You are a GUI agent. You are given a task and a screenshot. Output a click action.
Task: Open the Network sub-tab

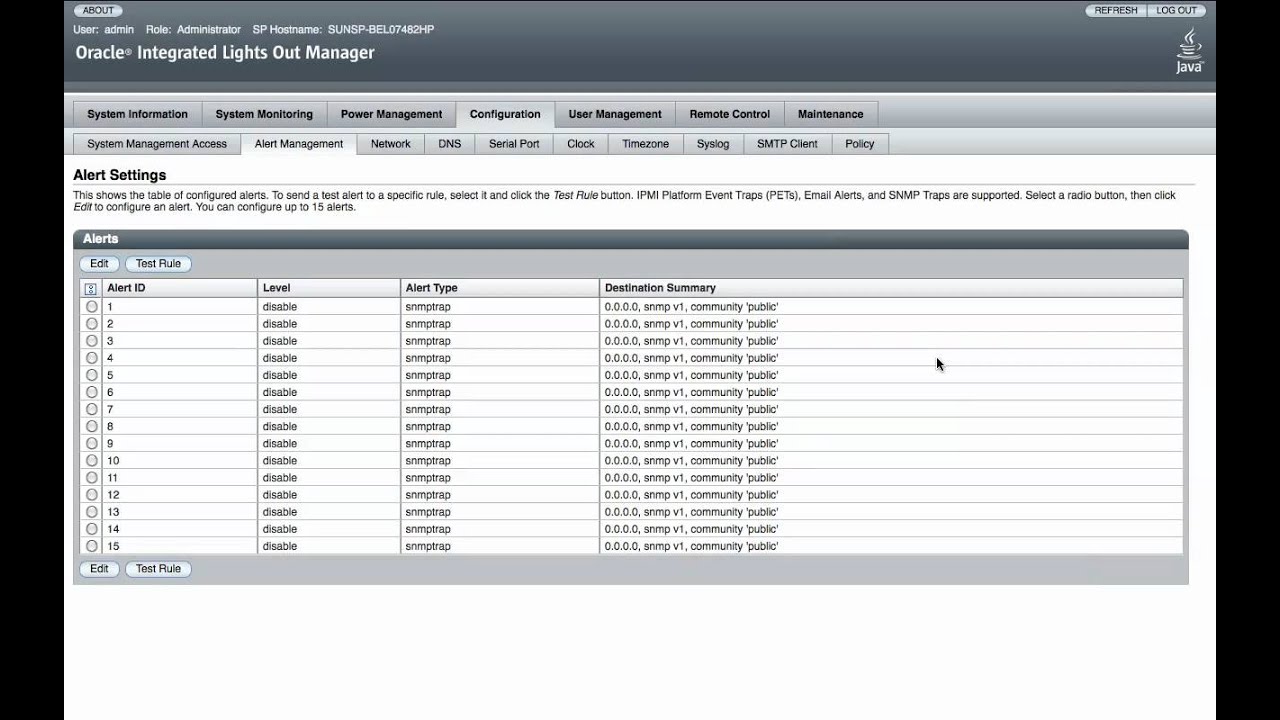coord(391,144)
